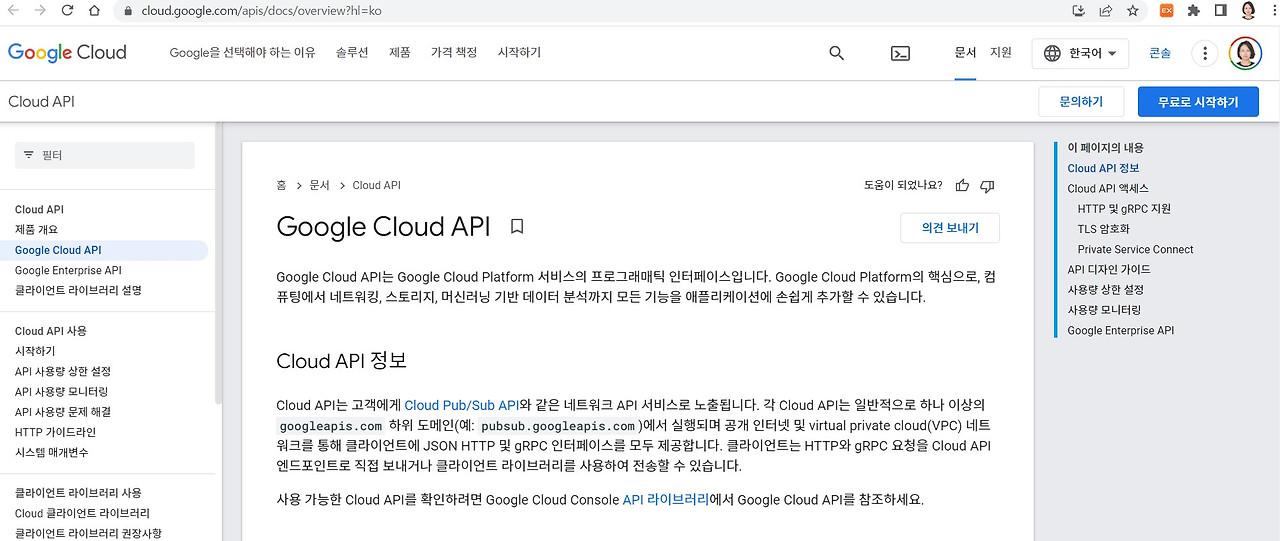Click the thumbs up helpful icon
Image resolution: width=1280 pixels, height=541 pixels.
(962, 185)
